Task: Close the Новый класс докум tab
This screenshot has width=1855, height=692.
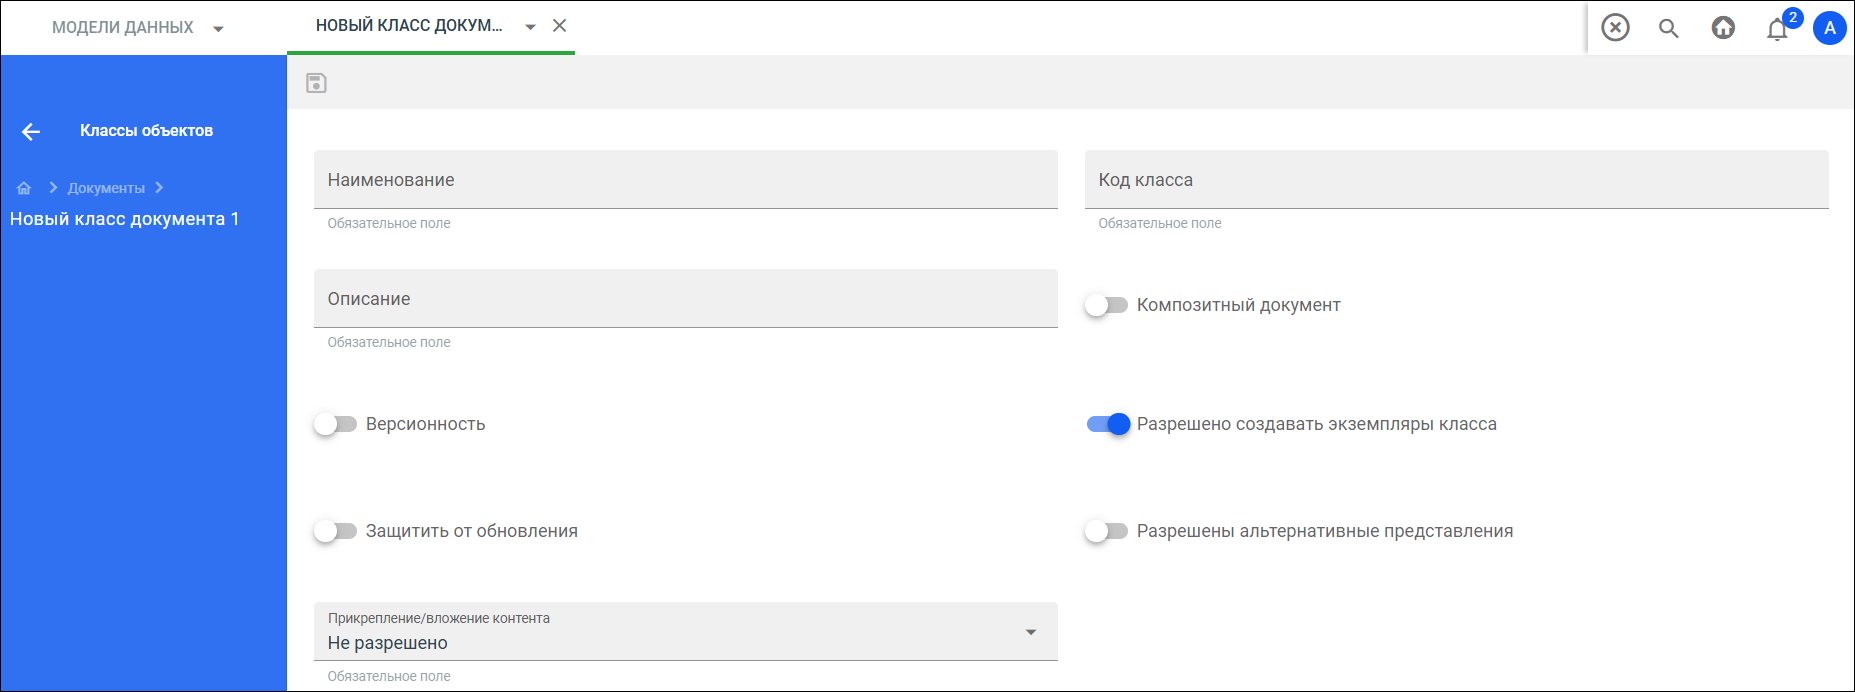Action: (560, 26)
